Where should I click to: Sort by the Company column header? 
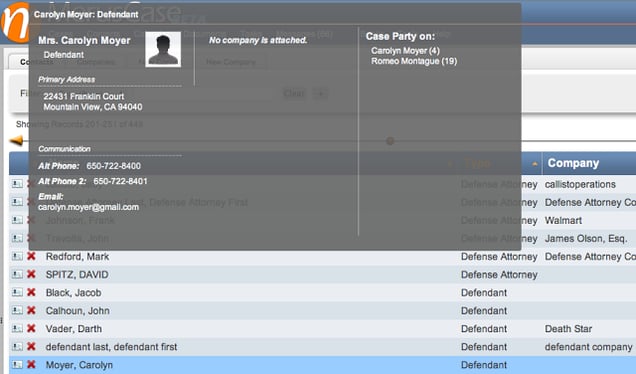pos(573,163)
